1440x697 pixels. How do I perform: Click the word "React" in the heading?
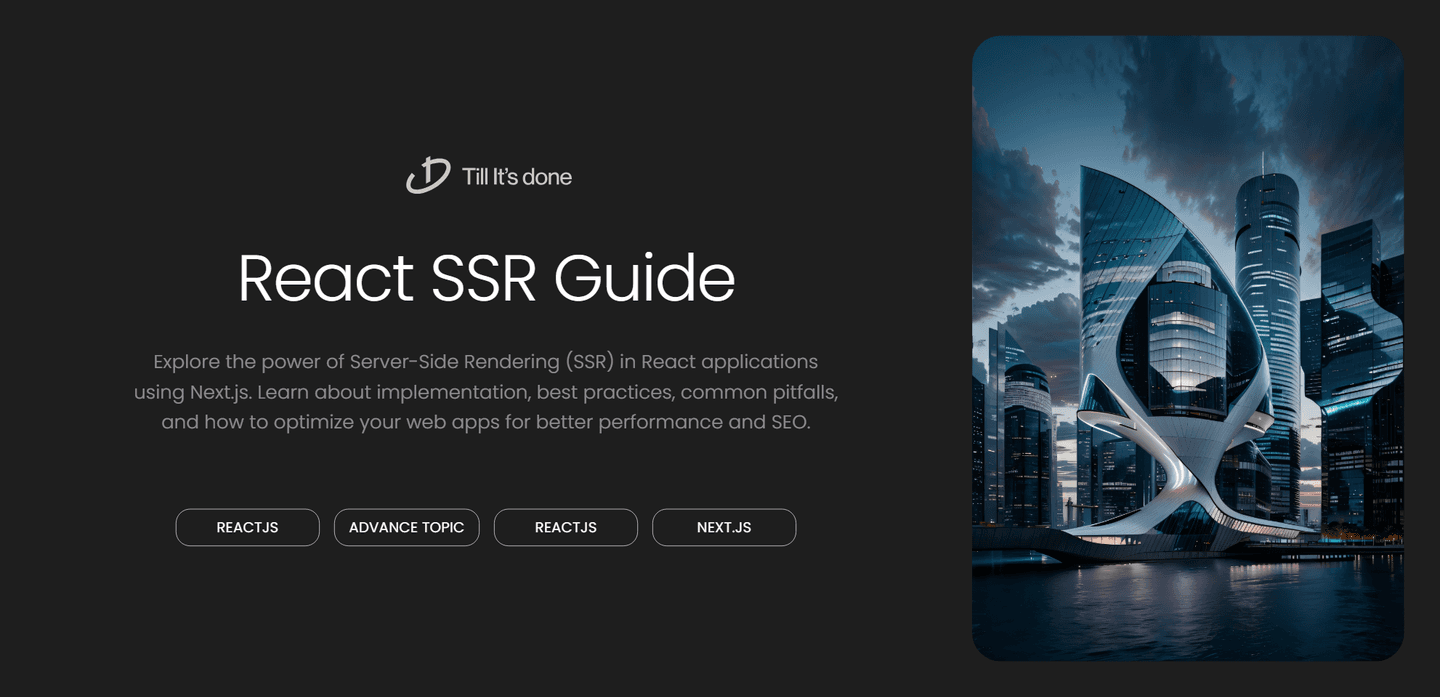[x=325, y=278]
